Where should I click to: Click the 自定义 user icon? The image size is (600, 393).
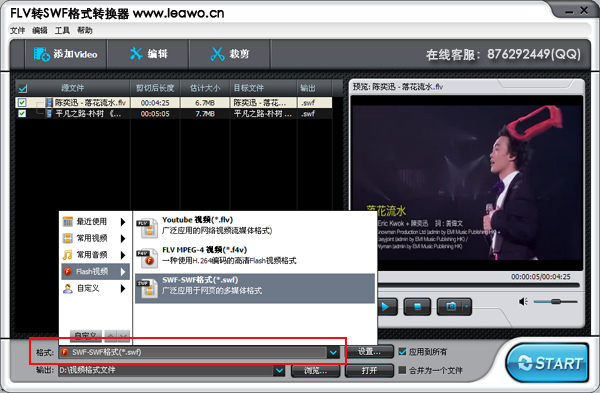(x=68, y=289)
